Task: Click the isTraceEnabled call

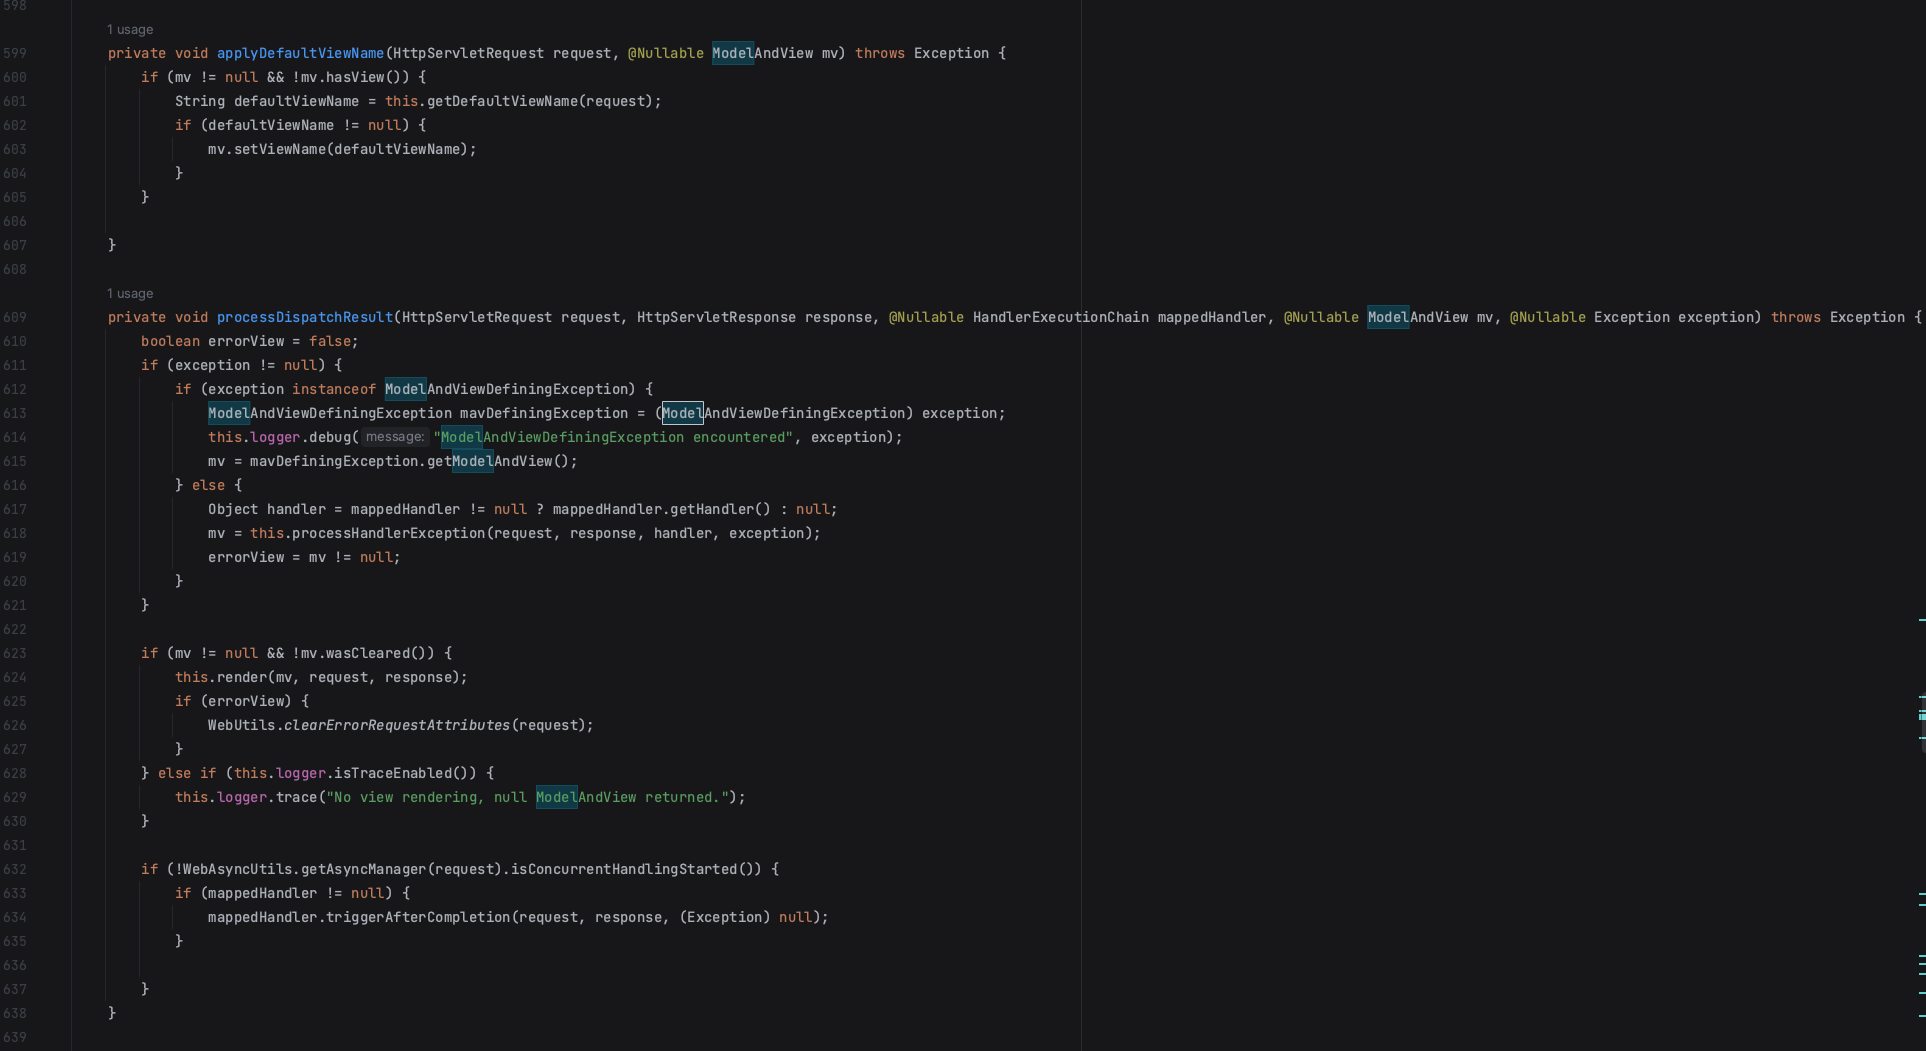Action: (x=393, y=773)
